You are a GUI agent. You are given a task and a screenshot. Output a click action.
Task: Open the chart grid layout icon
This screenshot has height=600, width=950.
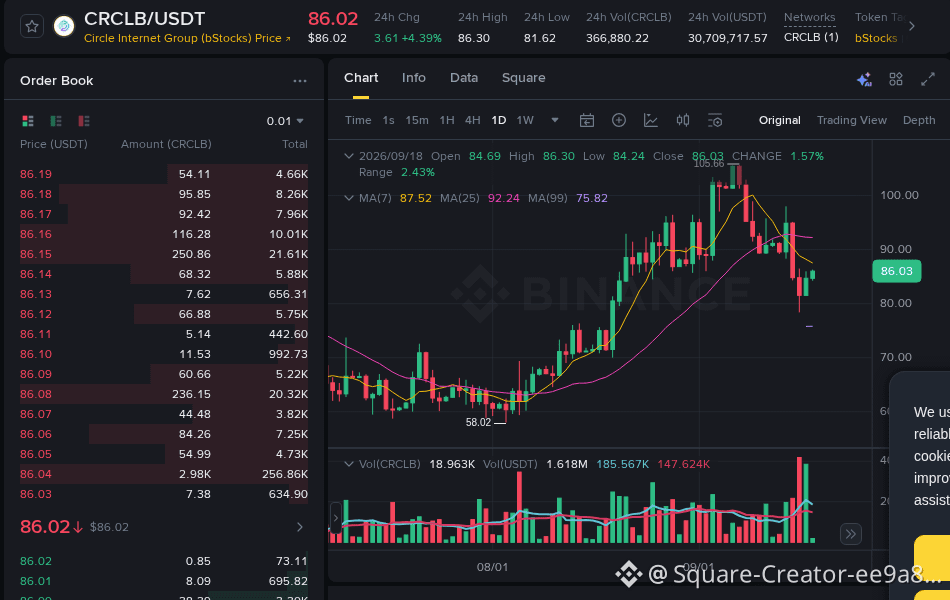(x=895, y=79)
